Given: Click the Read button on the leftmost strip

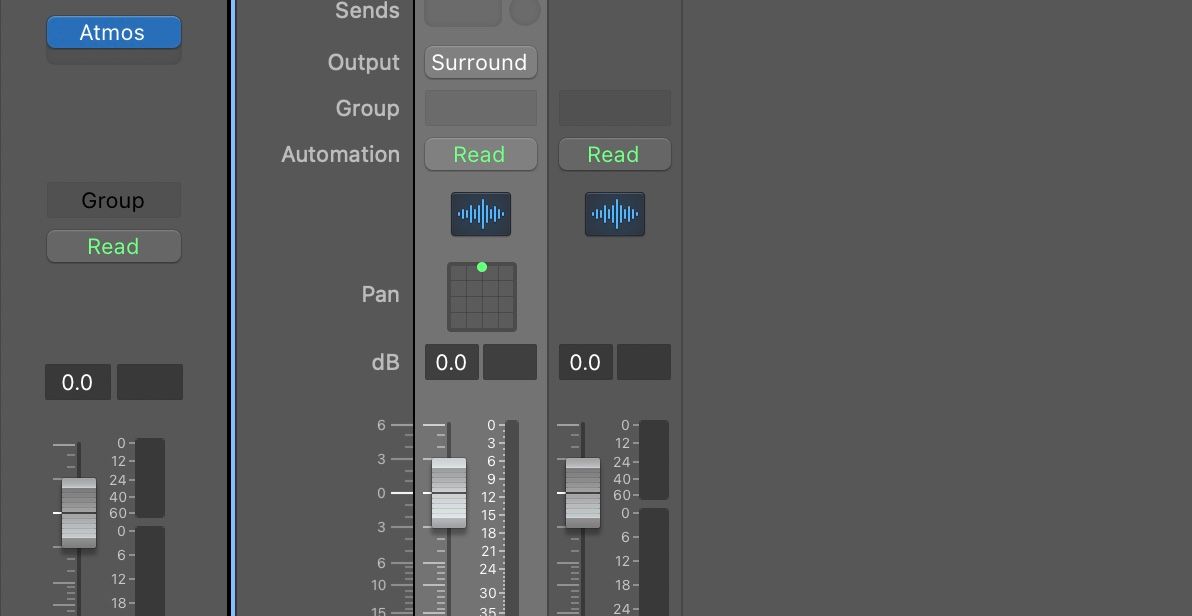Looking at the screenshot, I should (113, 246).
